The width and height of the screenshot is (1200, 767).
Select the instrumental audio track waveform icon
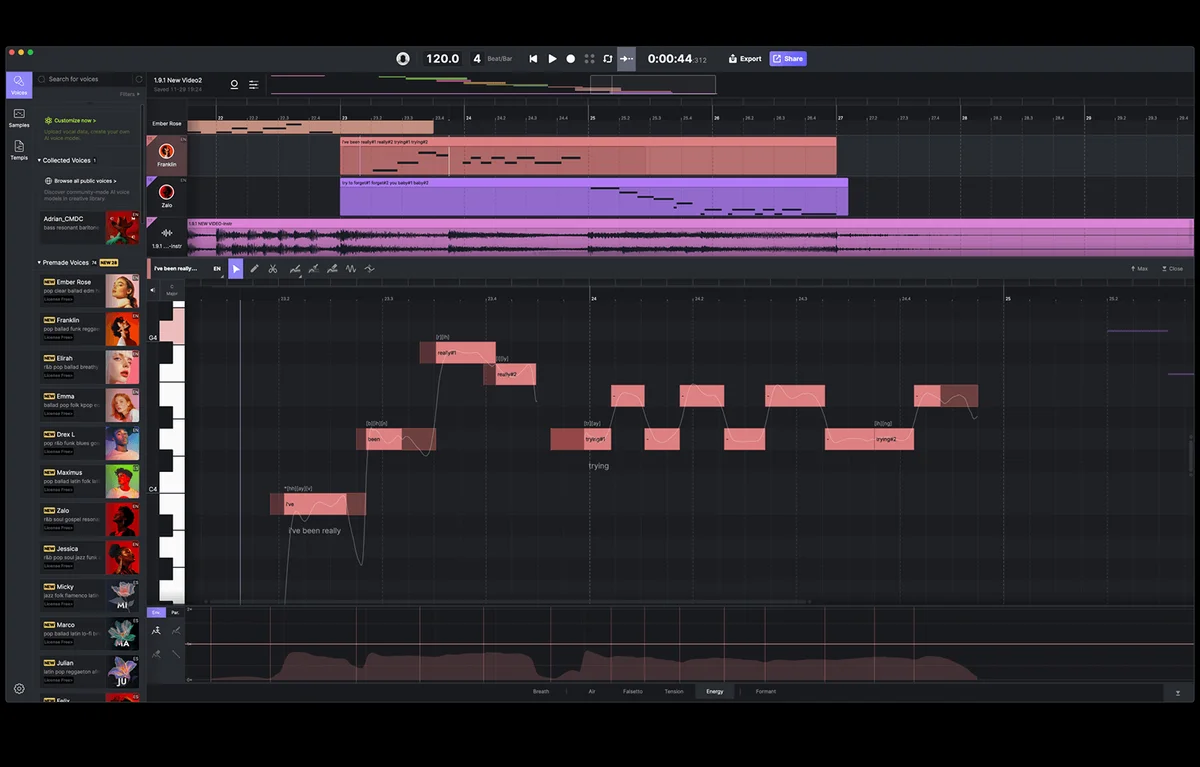pos(166,233)
